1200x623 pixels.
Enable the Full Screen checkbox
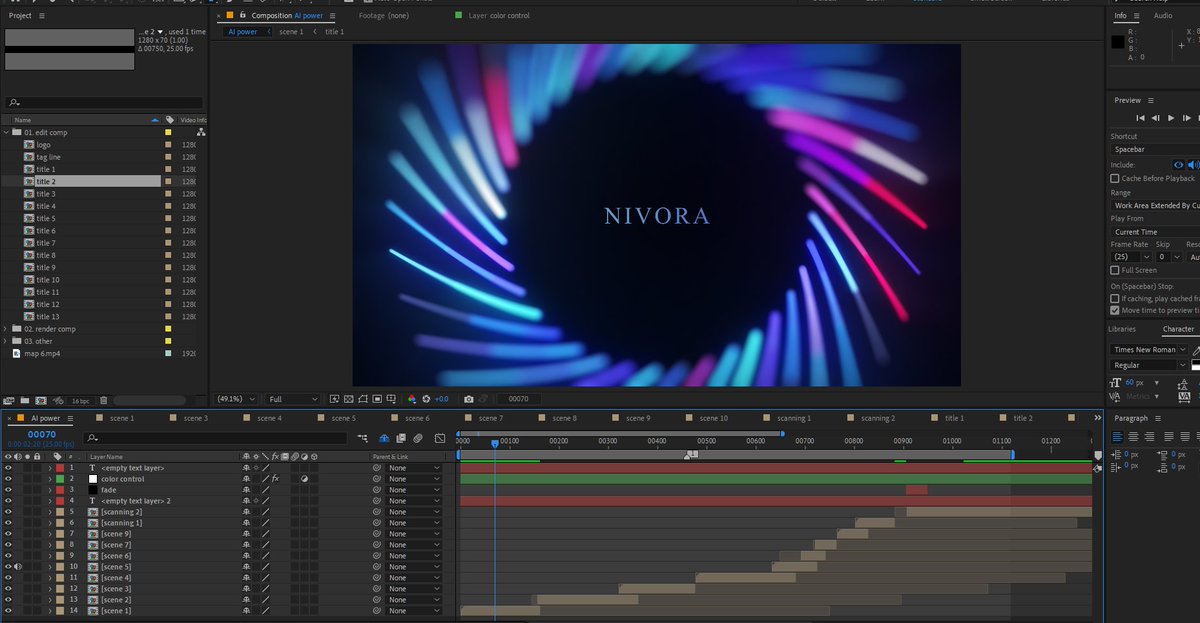(x=1115, y=270)
